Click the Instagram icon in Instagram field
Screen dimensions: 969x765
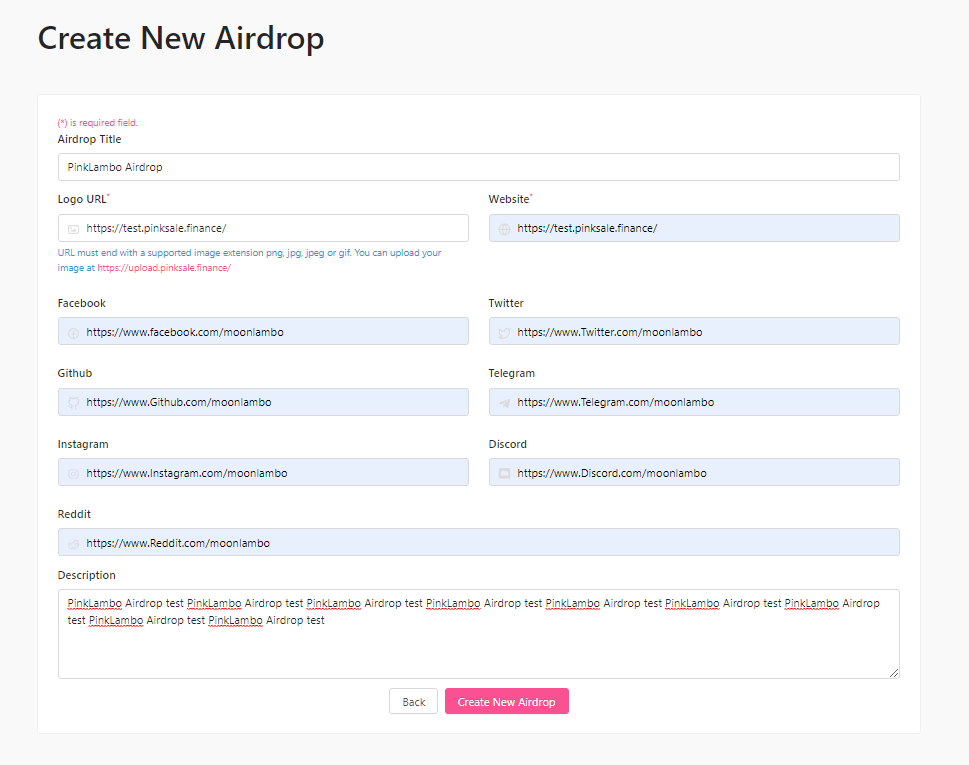coord(73,474)
